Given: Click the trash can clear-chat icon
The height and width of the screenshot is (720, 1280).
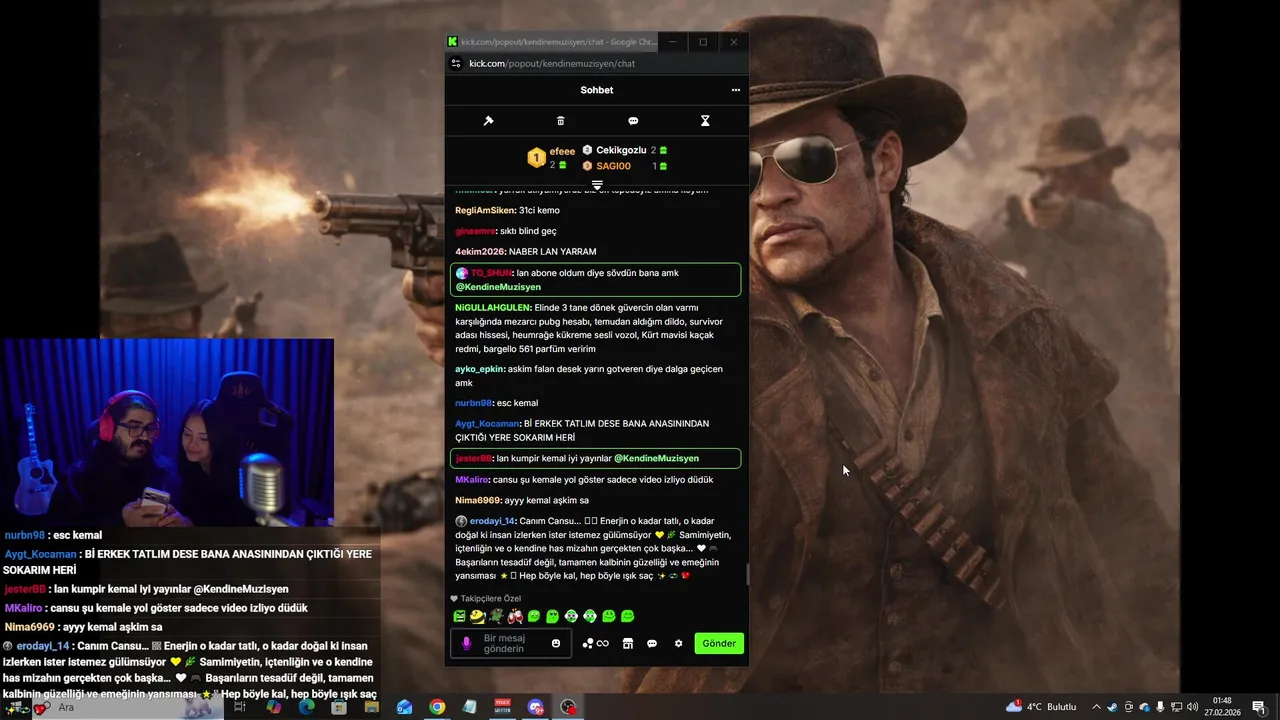Looking at the screenshot, I should (x=560, y=121).
